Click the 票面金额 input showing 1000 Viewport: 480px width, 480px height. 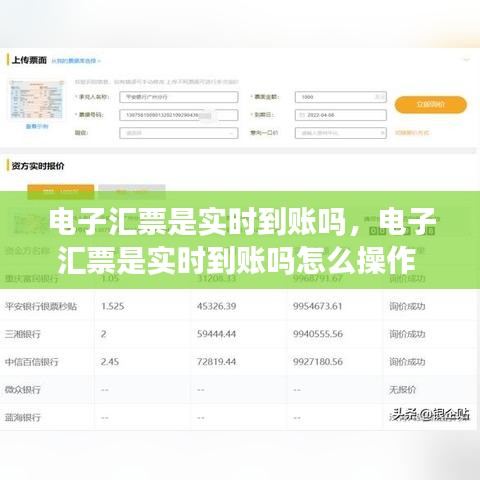(x=341, y=97)
